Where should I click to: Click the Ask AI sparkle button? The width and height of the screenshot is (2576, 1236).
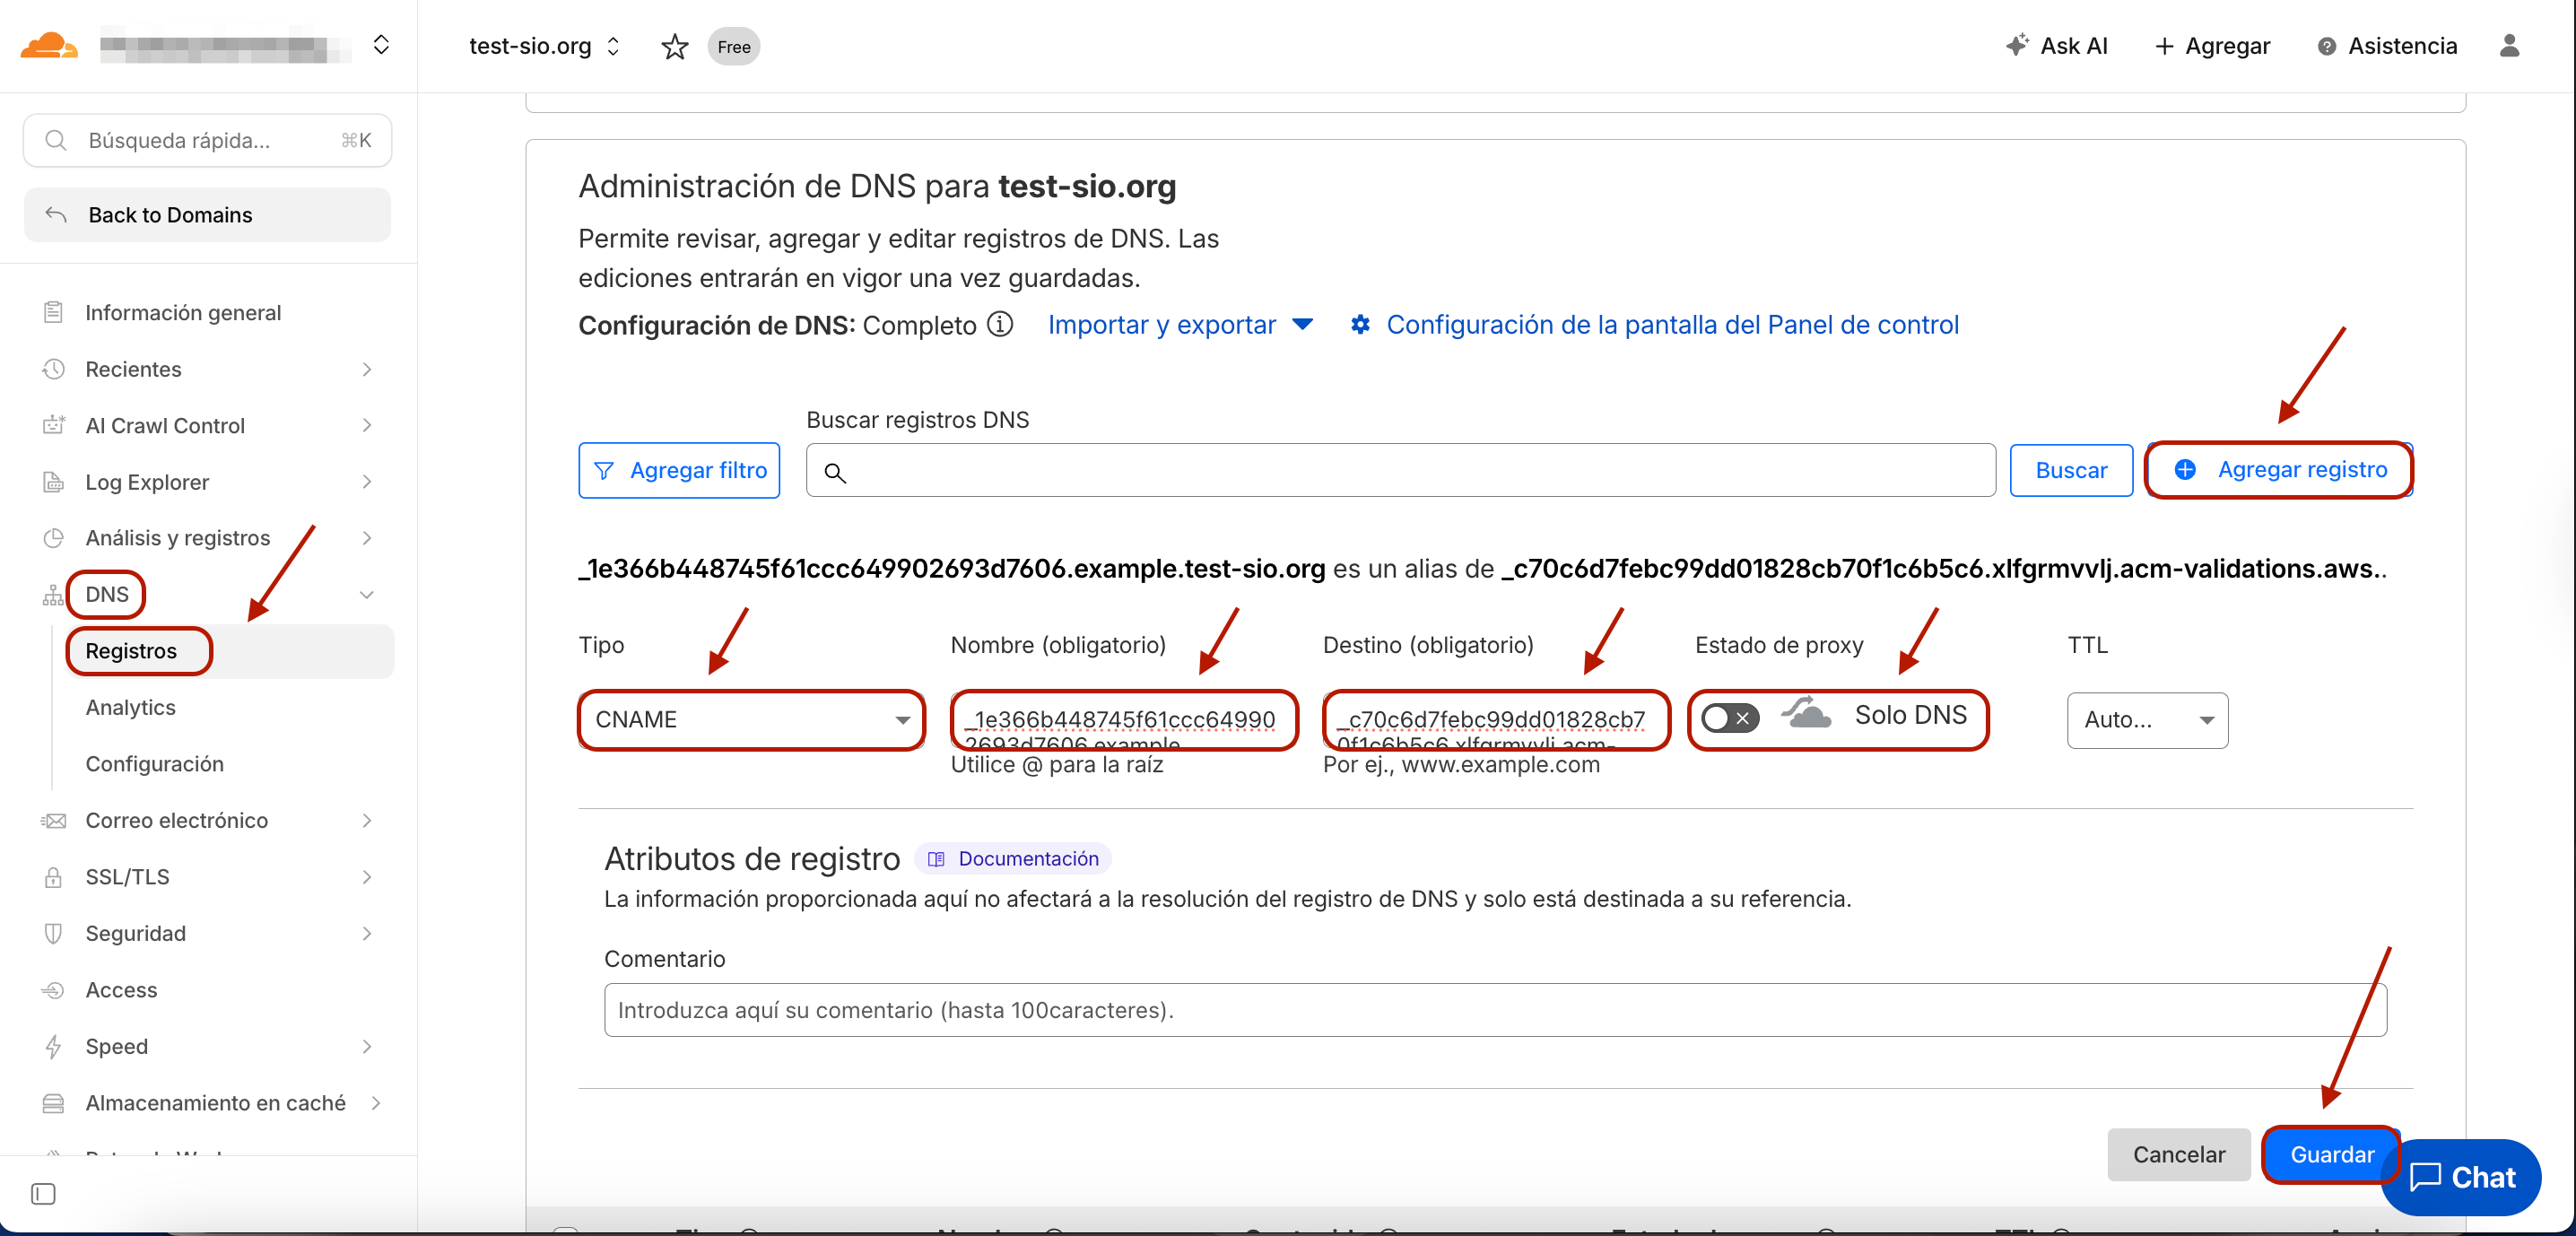2056,46
